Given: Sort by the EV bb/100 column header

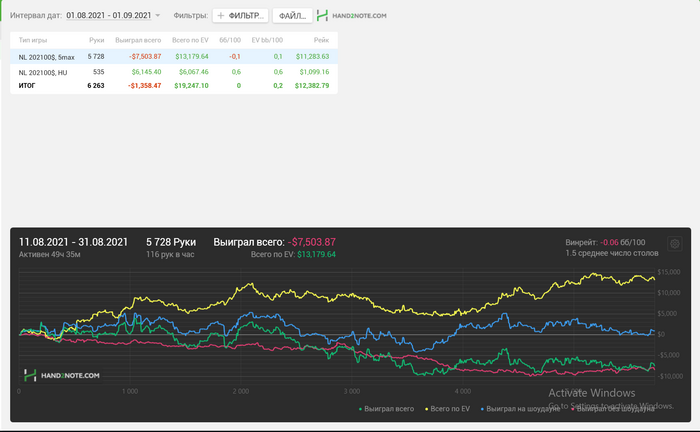Looking at the screenshot, I should click(x=267, y=40).
